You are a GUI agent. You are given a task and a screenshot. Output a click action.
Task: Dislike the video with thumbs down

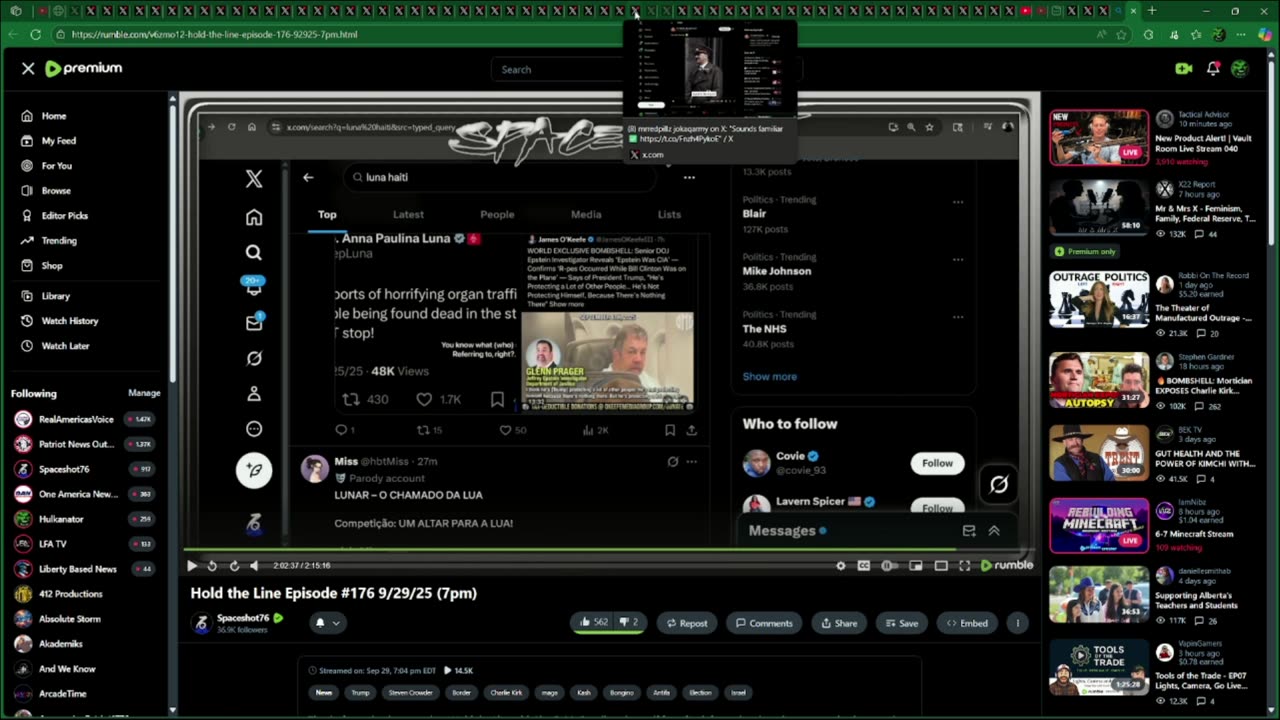[x=628, y=623]
